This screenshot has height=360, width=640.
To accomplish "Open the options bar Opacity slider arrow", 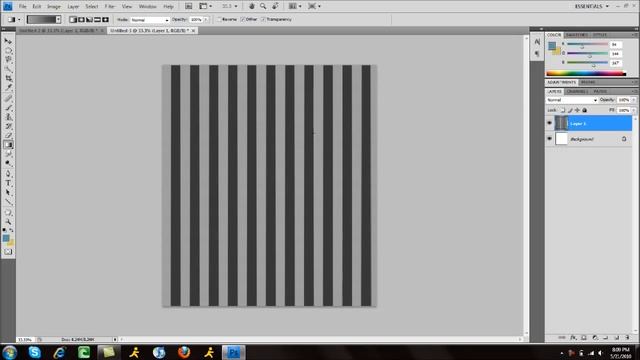I will point(206,20).
